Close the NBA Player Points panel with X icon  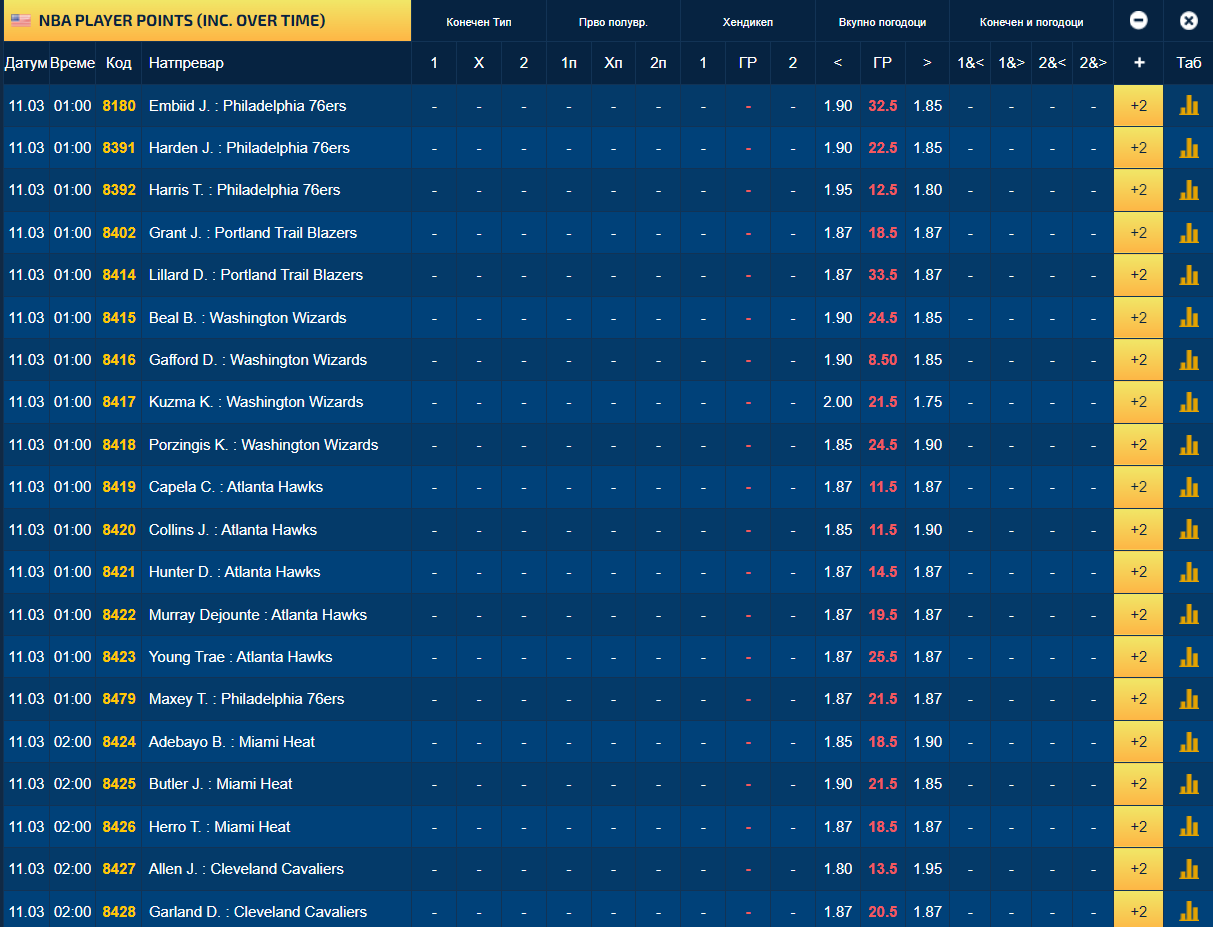(1188, 20)
